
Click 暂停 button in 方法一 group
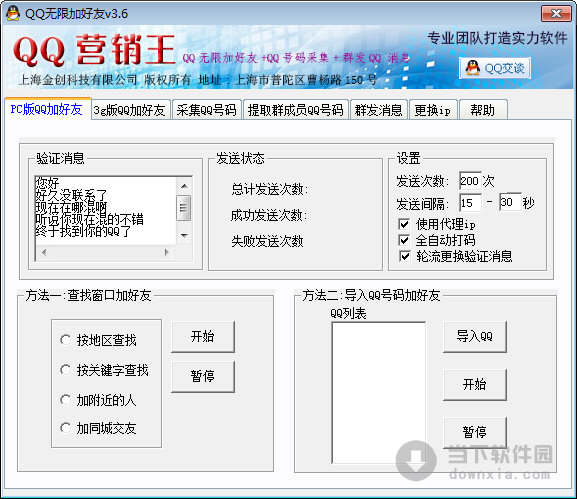coord(203,376)
